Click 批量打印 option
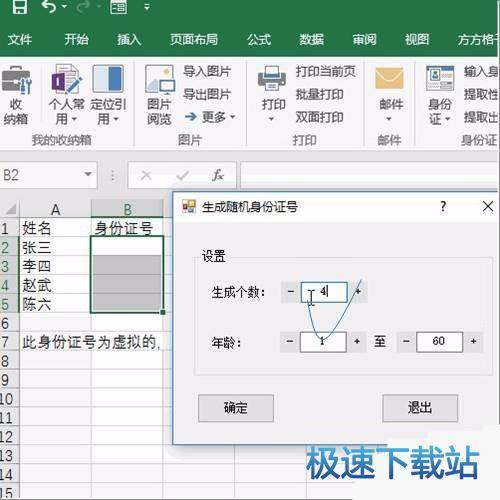This screenshot has height=500, width=500. pos(319,94)
